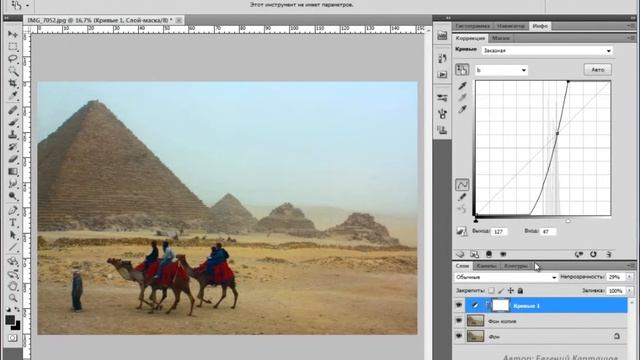Select the Gradient tool

13,171
